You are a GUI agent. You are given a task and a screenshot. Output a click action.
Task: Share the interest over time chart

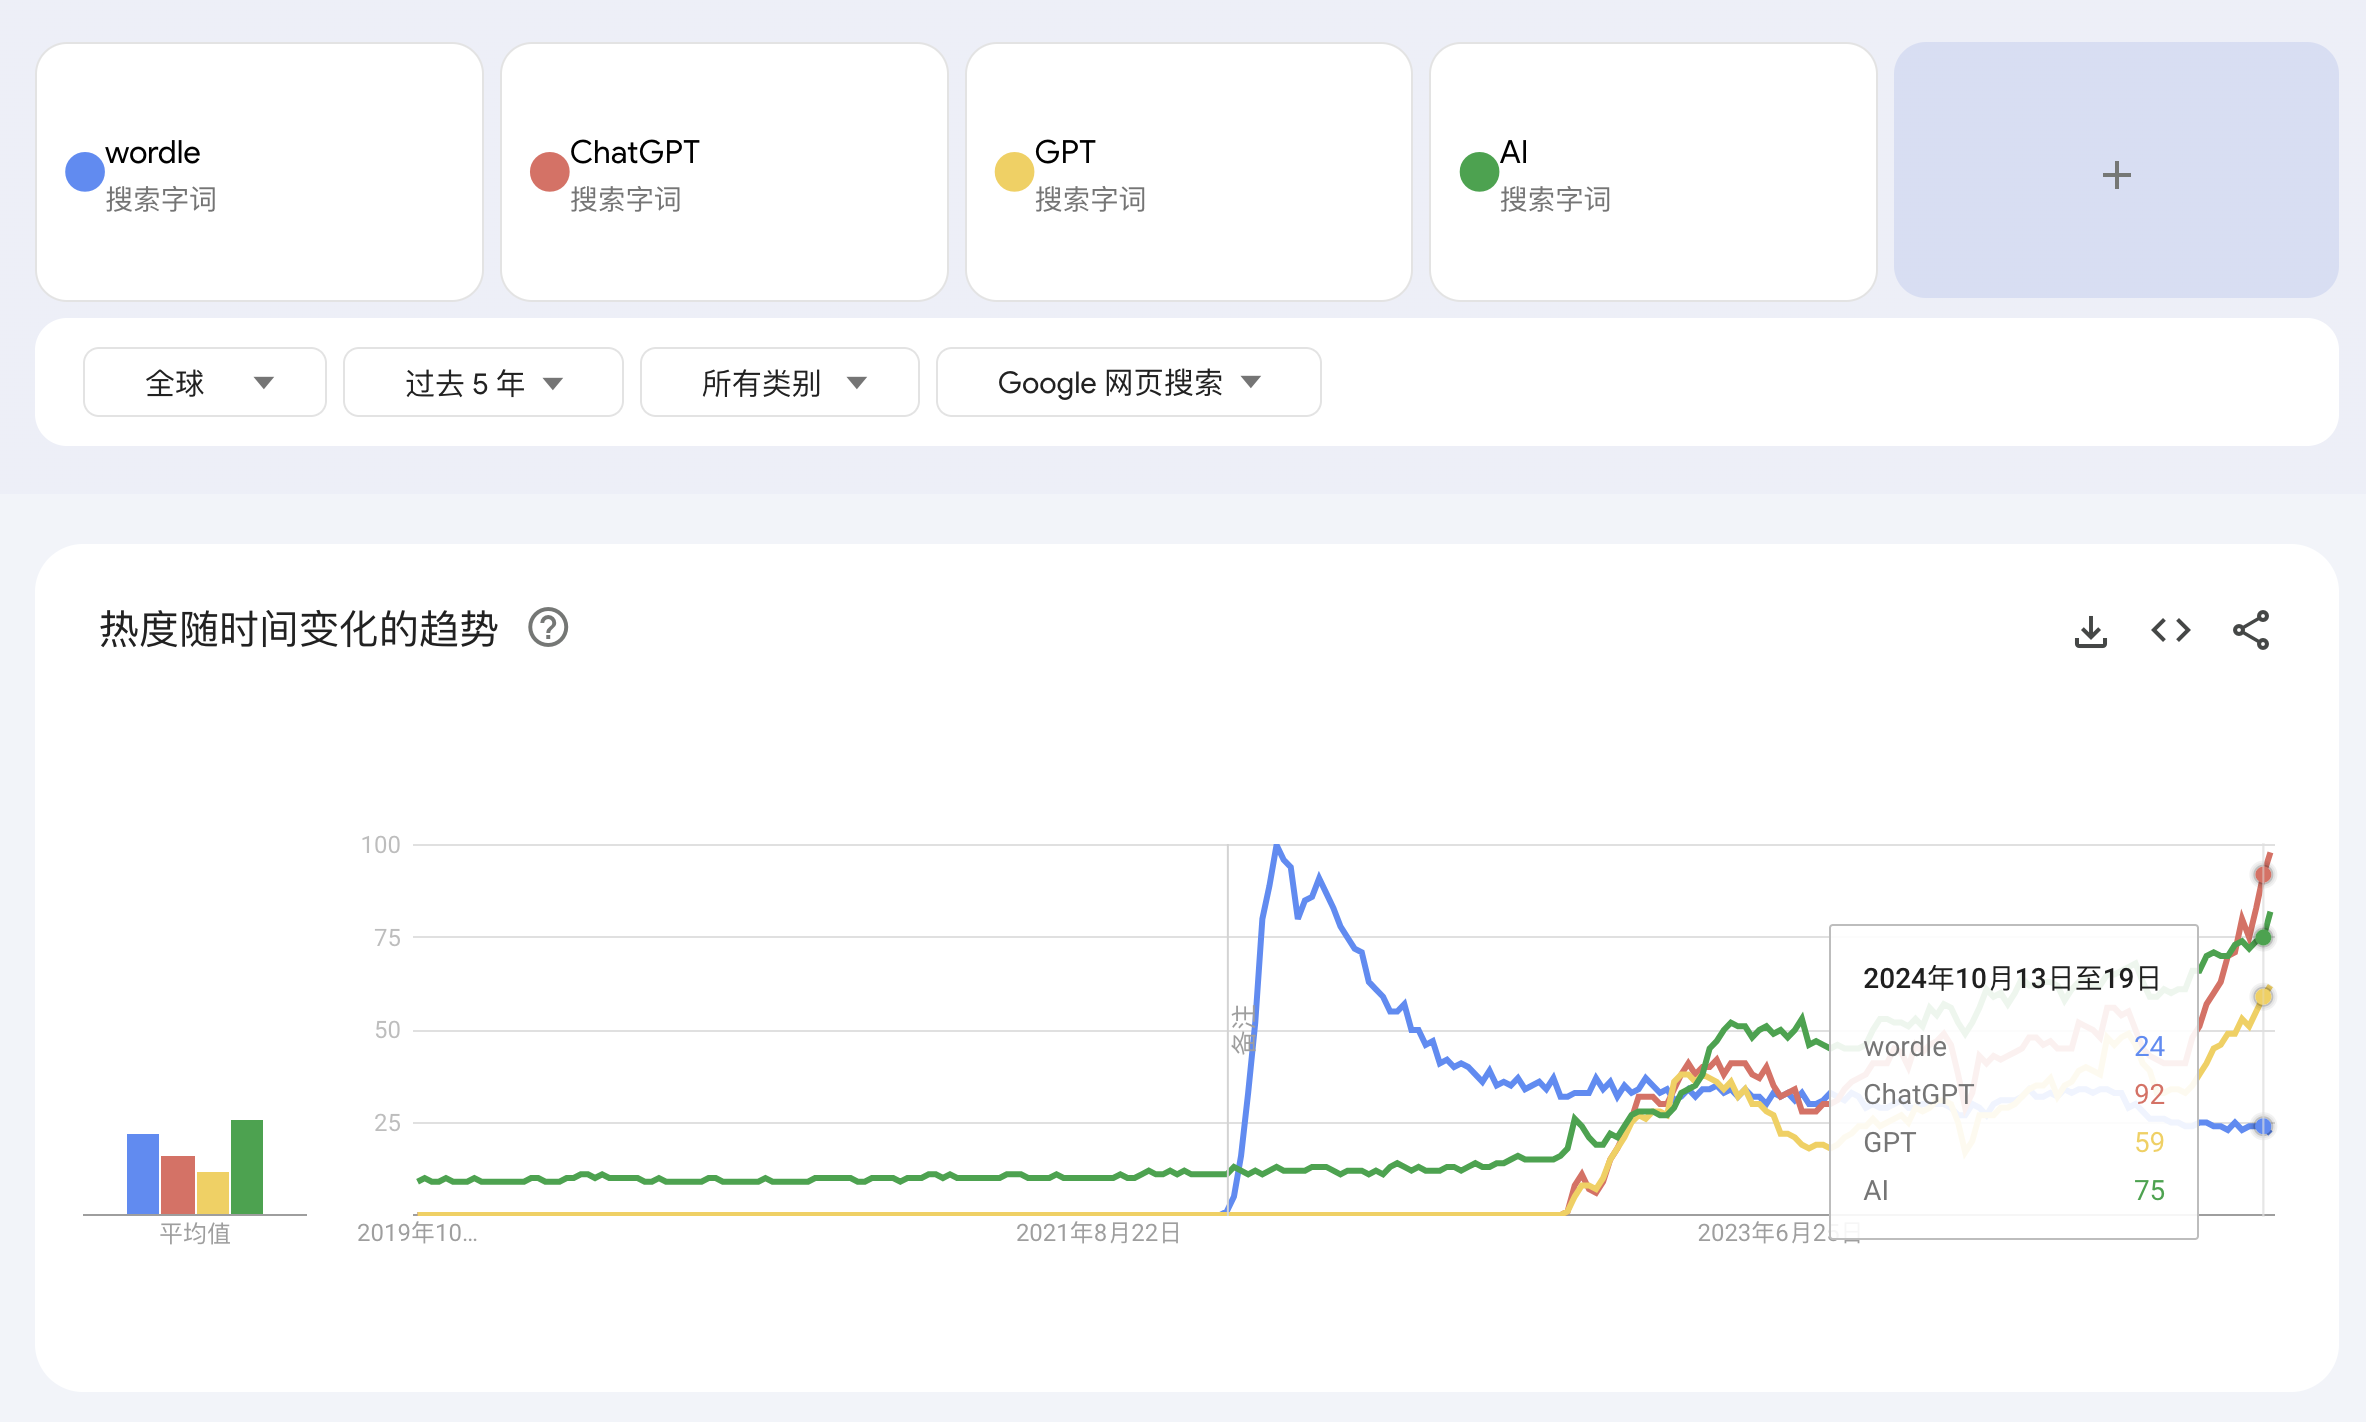pyautogui.click(x=2251, y=630)
